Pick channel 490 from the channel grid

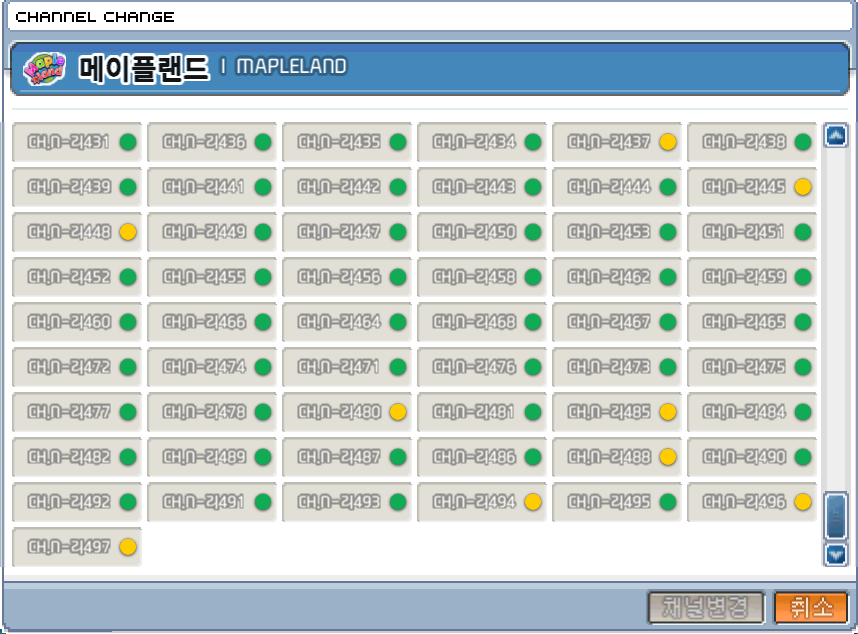751,457
